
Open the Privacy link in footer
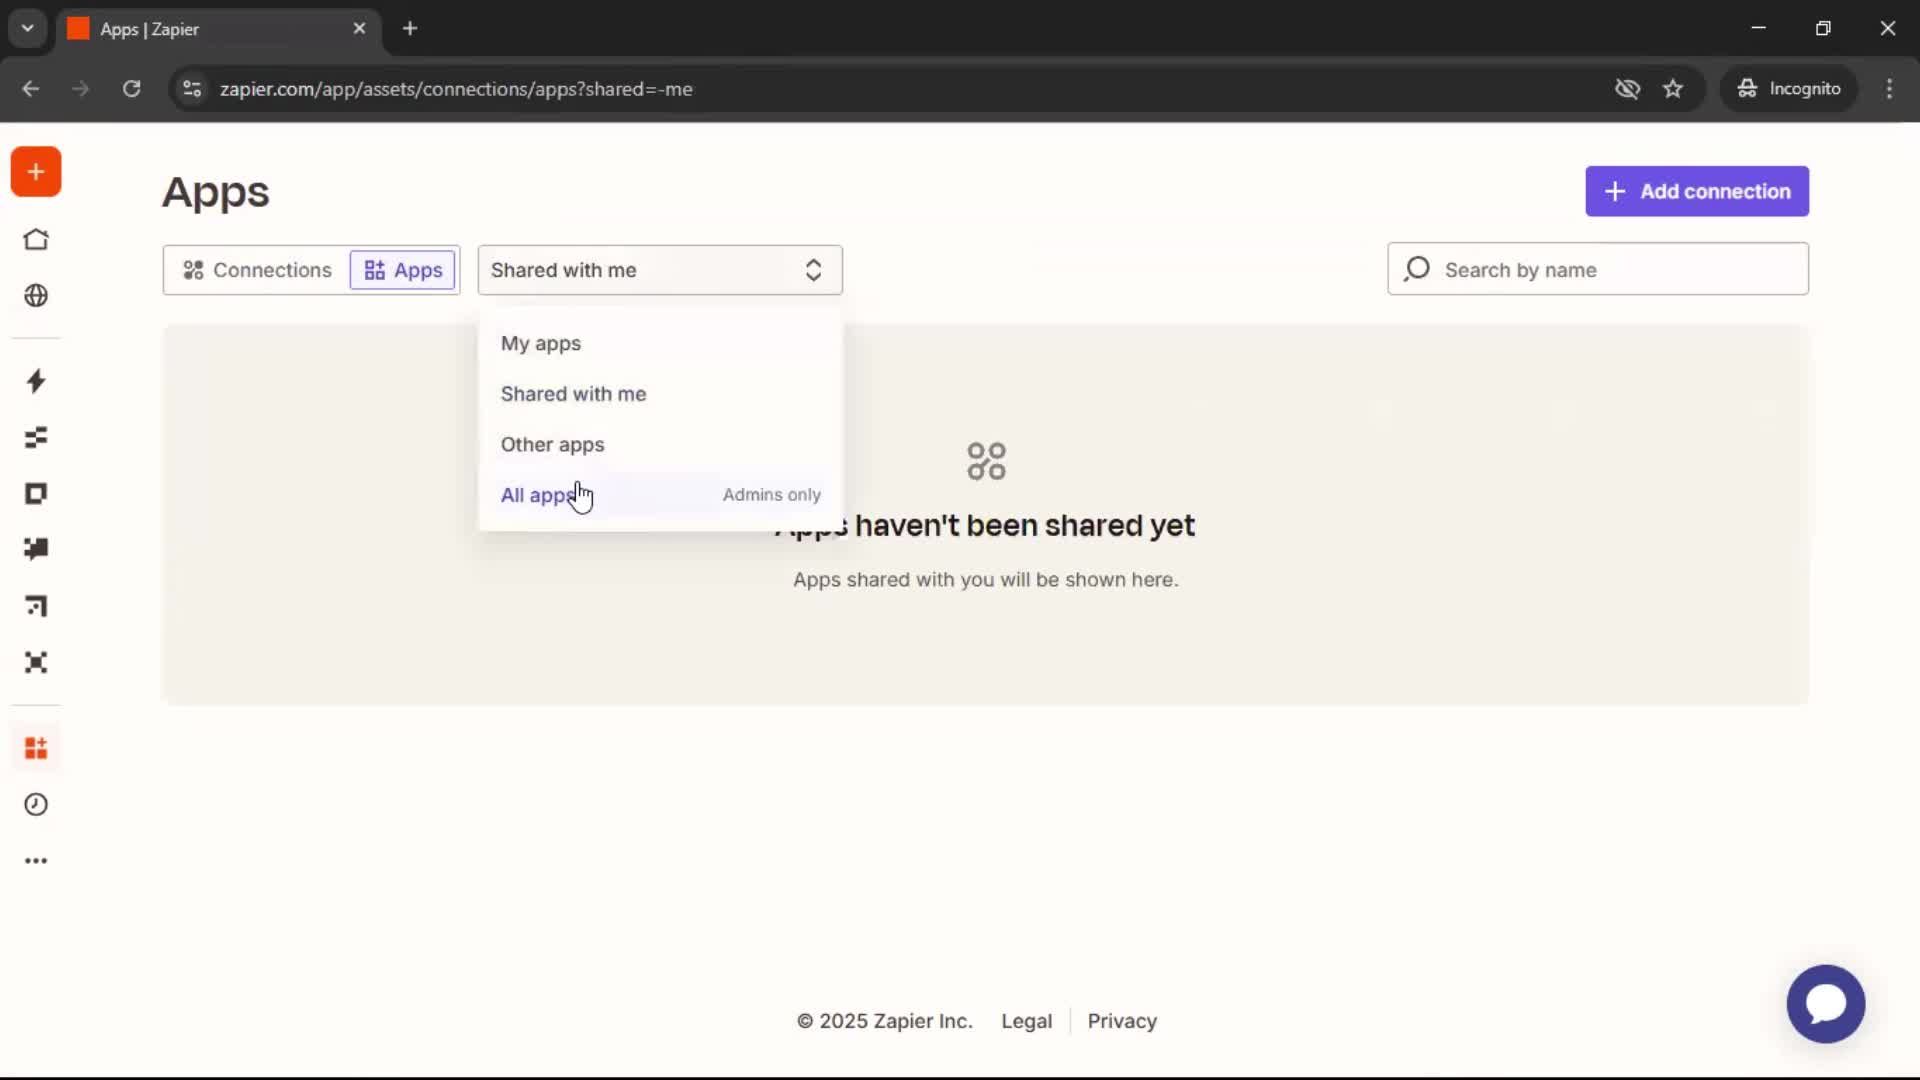1122,1021
